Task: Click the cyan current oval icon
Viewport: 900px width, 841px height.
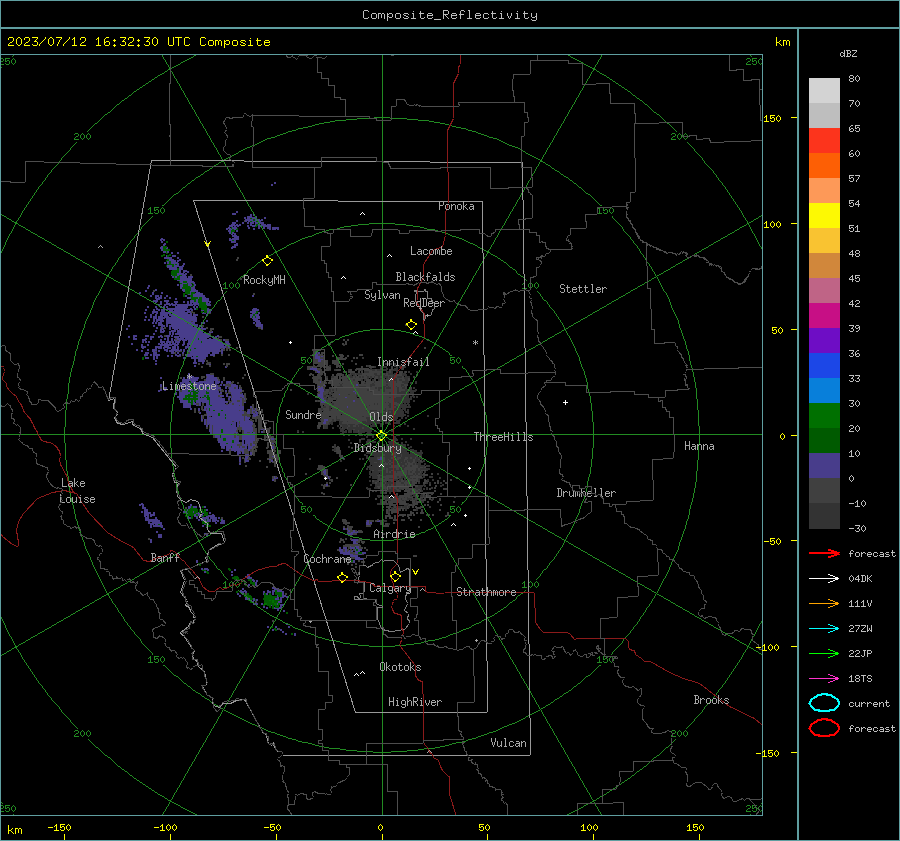Action: tap(824, 703)
